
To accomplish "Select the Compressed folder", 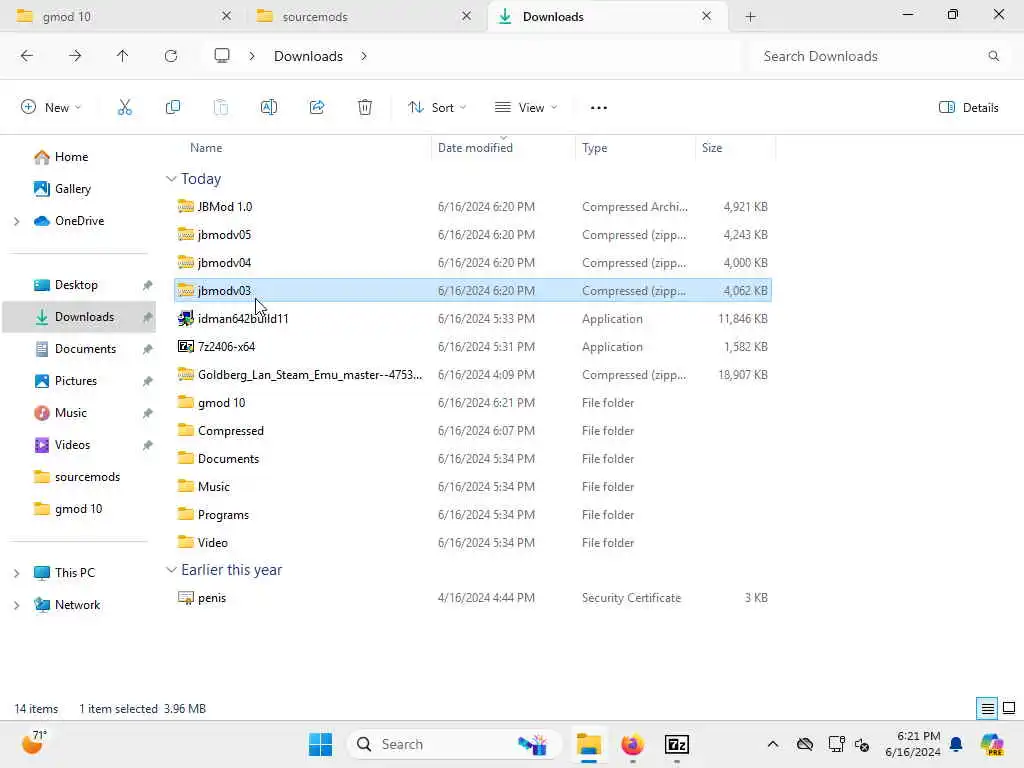I will tap(473, 431).
